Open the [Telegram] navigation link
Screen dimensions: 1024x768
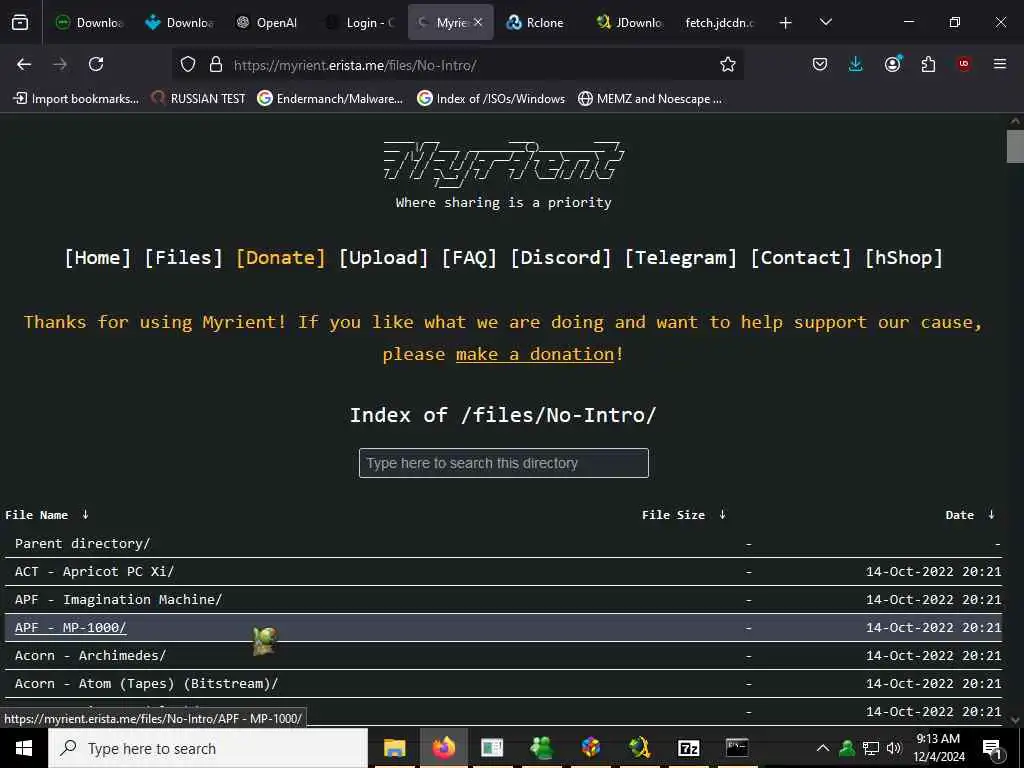[x=680, y=257]
